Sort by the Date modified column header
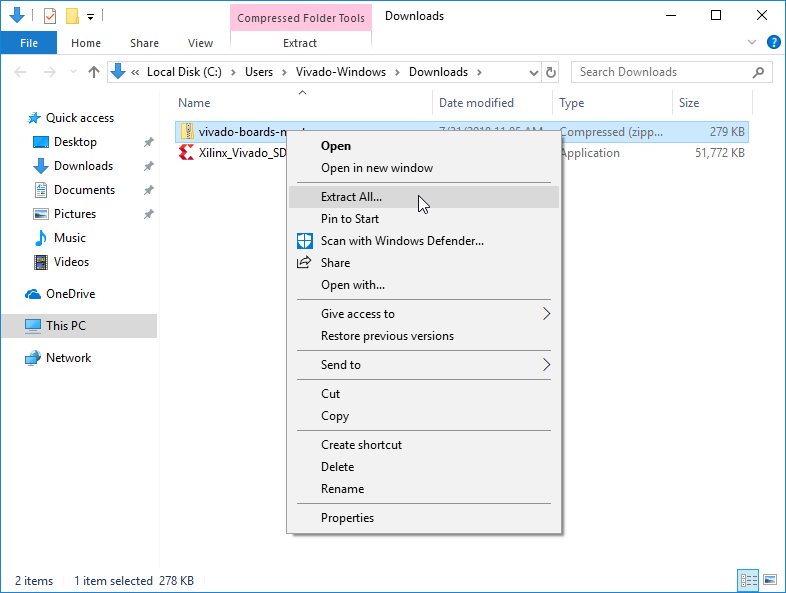This screenshot has width=786, height=593. pyautogui.click(x=492, y=103)
